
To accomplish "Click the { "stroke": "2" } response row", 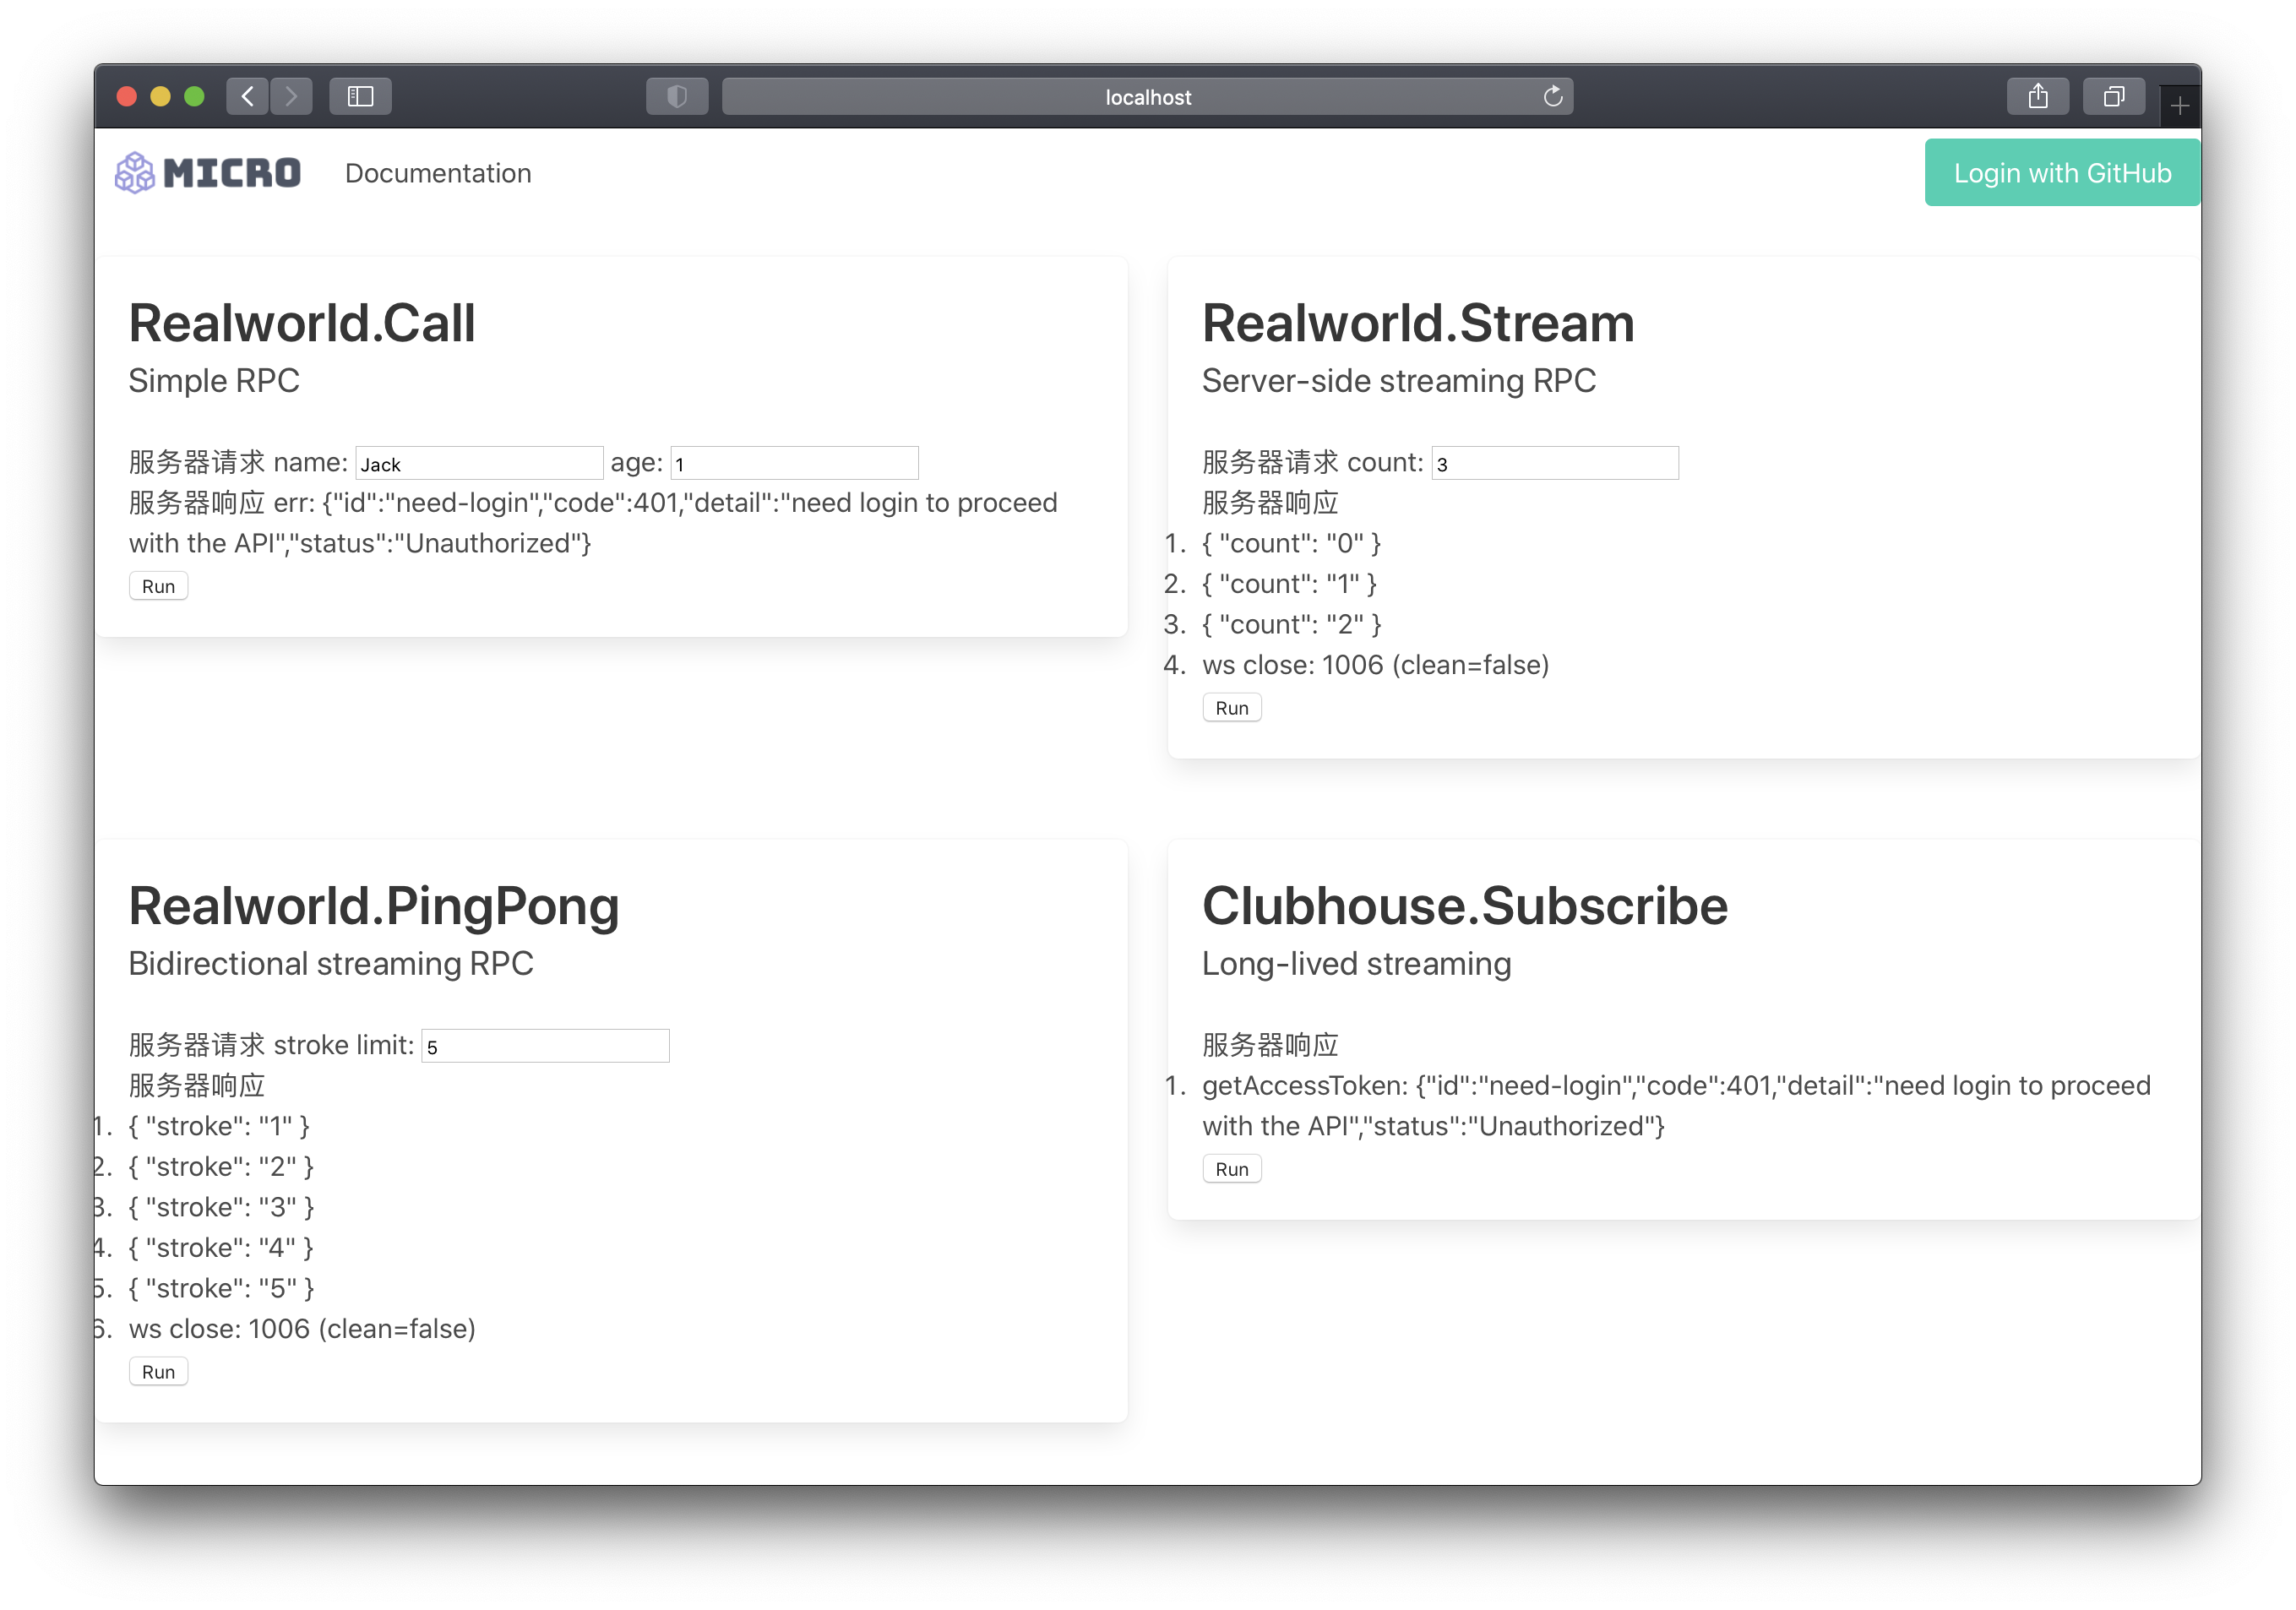I will [x=221, y=1167].
